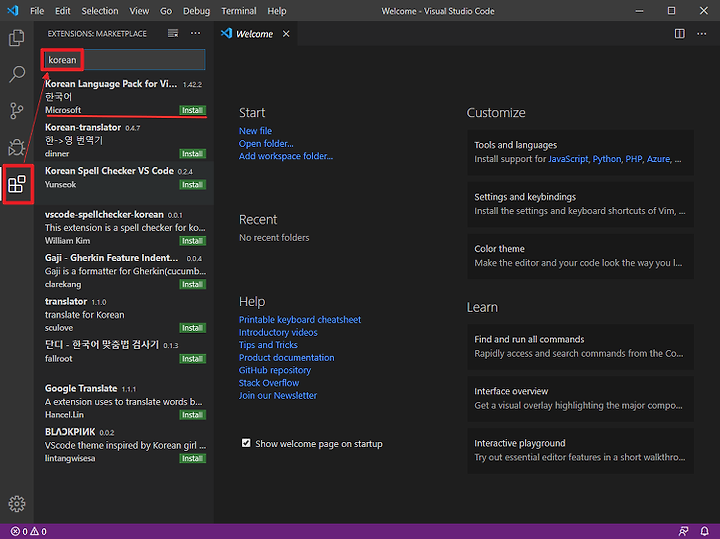The image size is (720, 539).
Task: Click Add workspace folder link
Action: [286, 156]
